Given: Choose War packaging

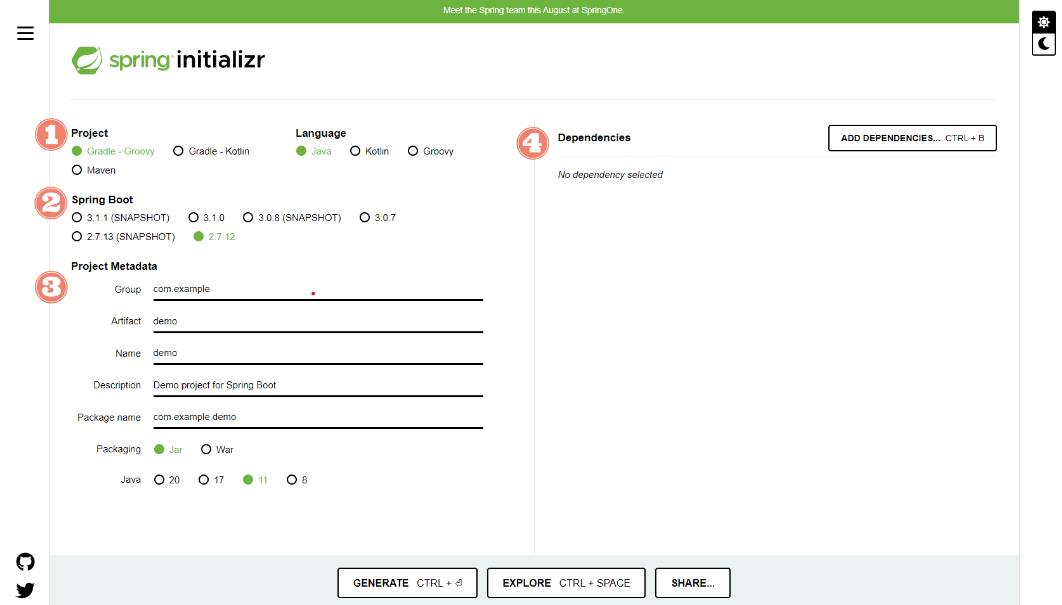Looking at the screenshot, I should point(217,449).
